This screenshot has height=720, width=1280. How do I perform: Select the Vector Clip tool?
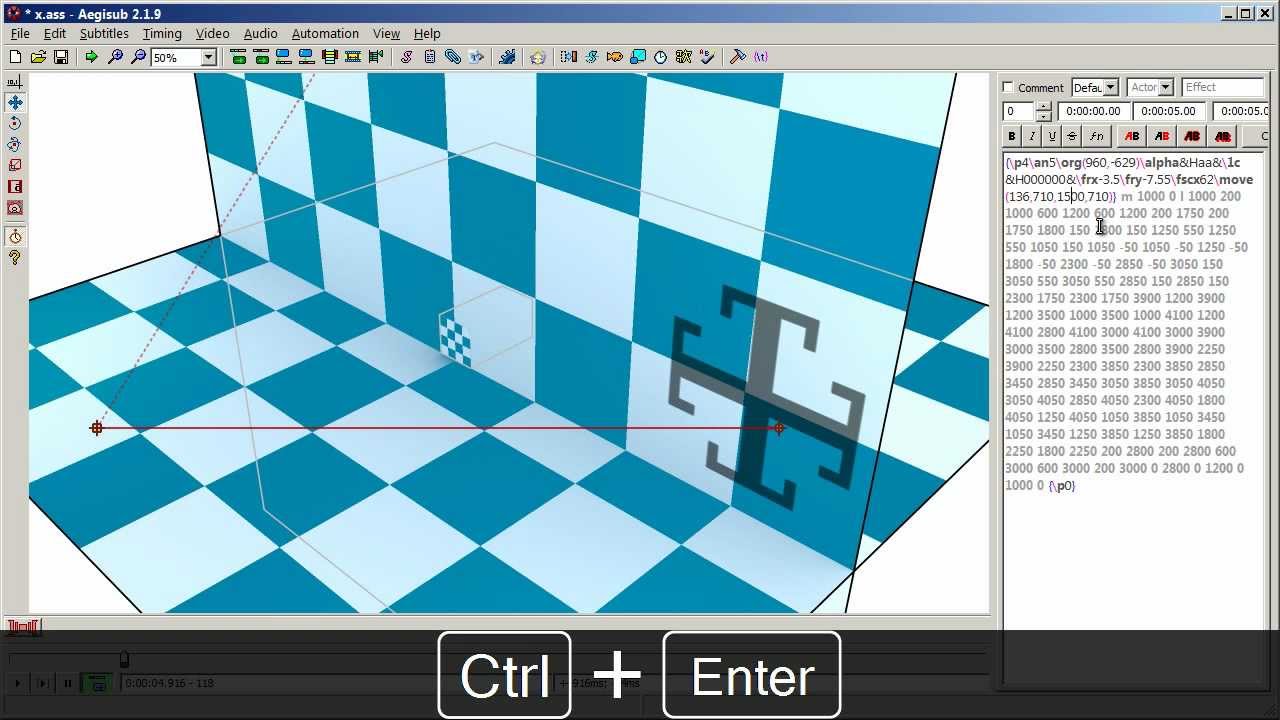click(x=15, y=207)
